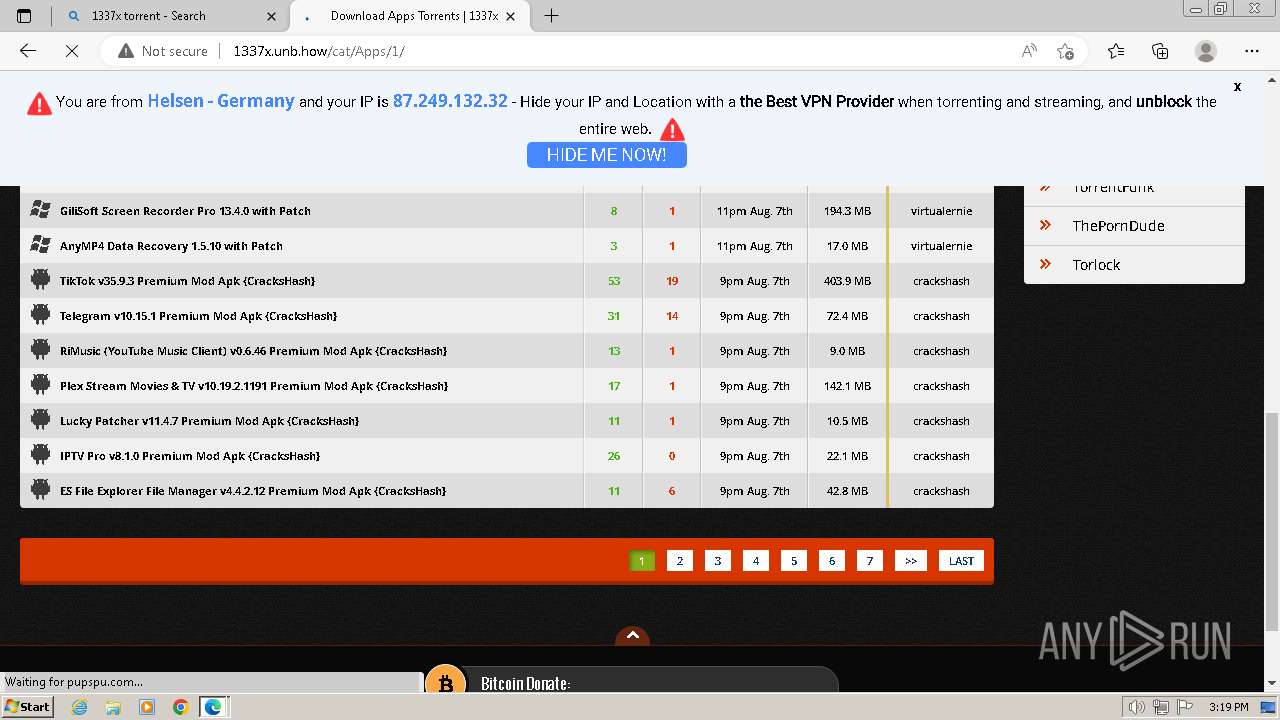Open the media player taskbar icon
This screenshot has width=1280, height=720.
147,707
